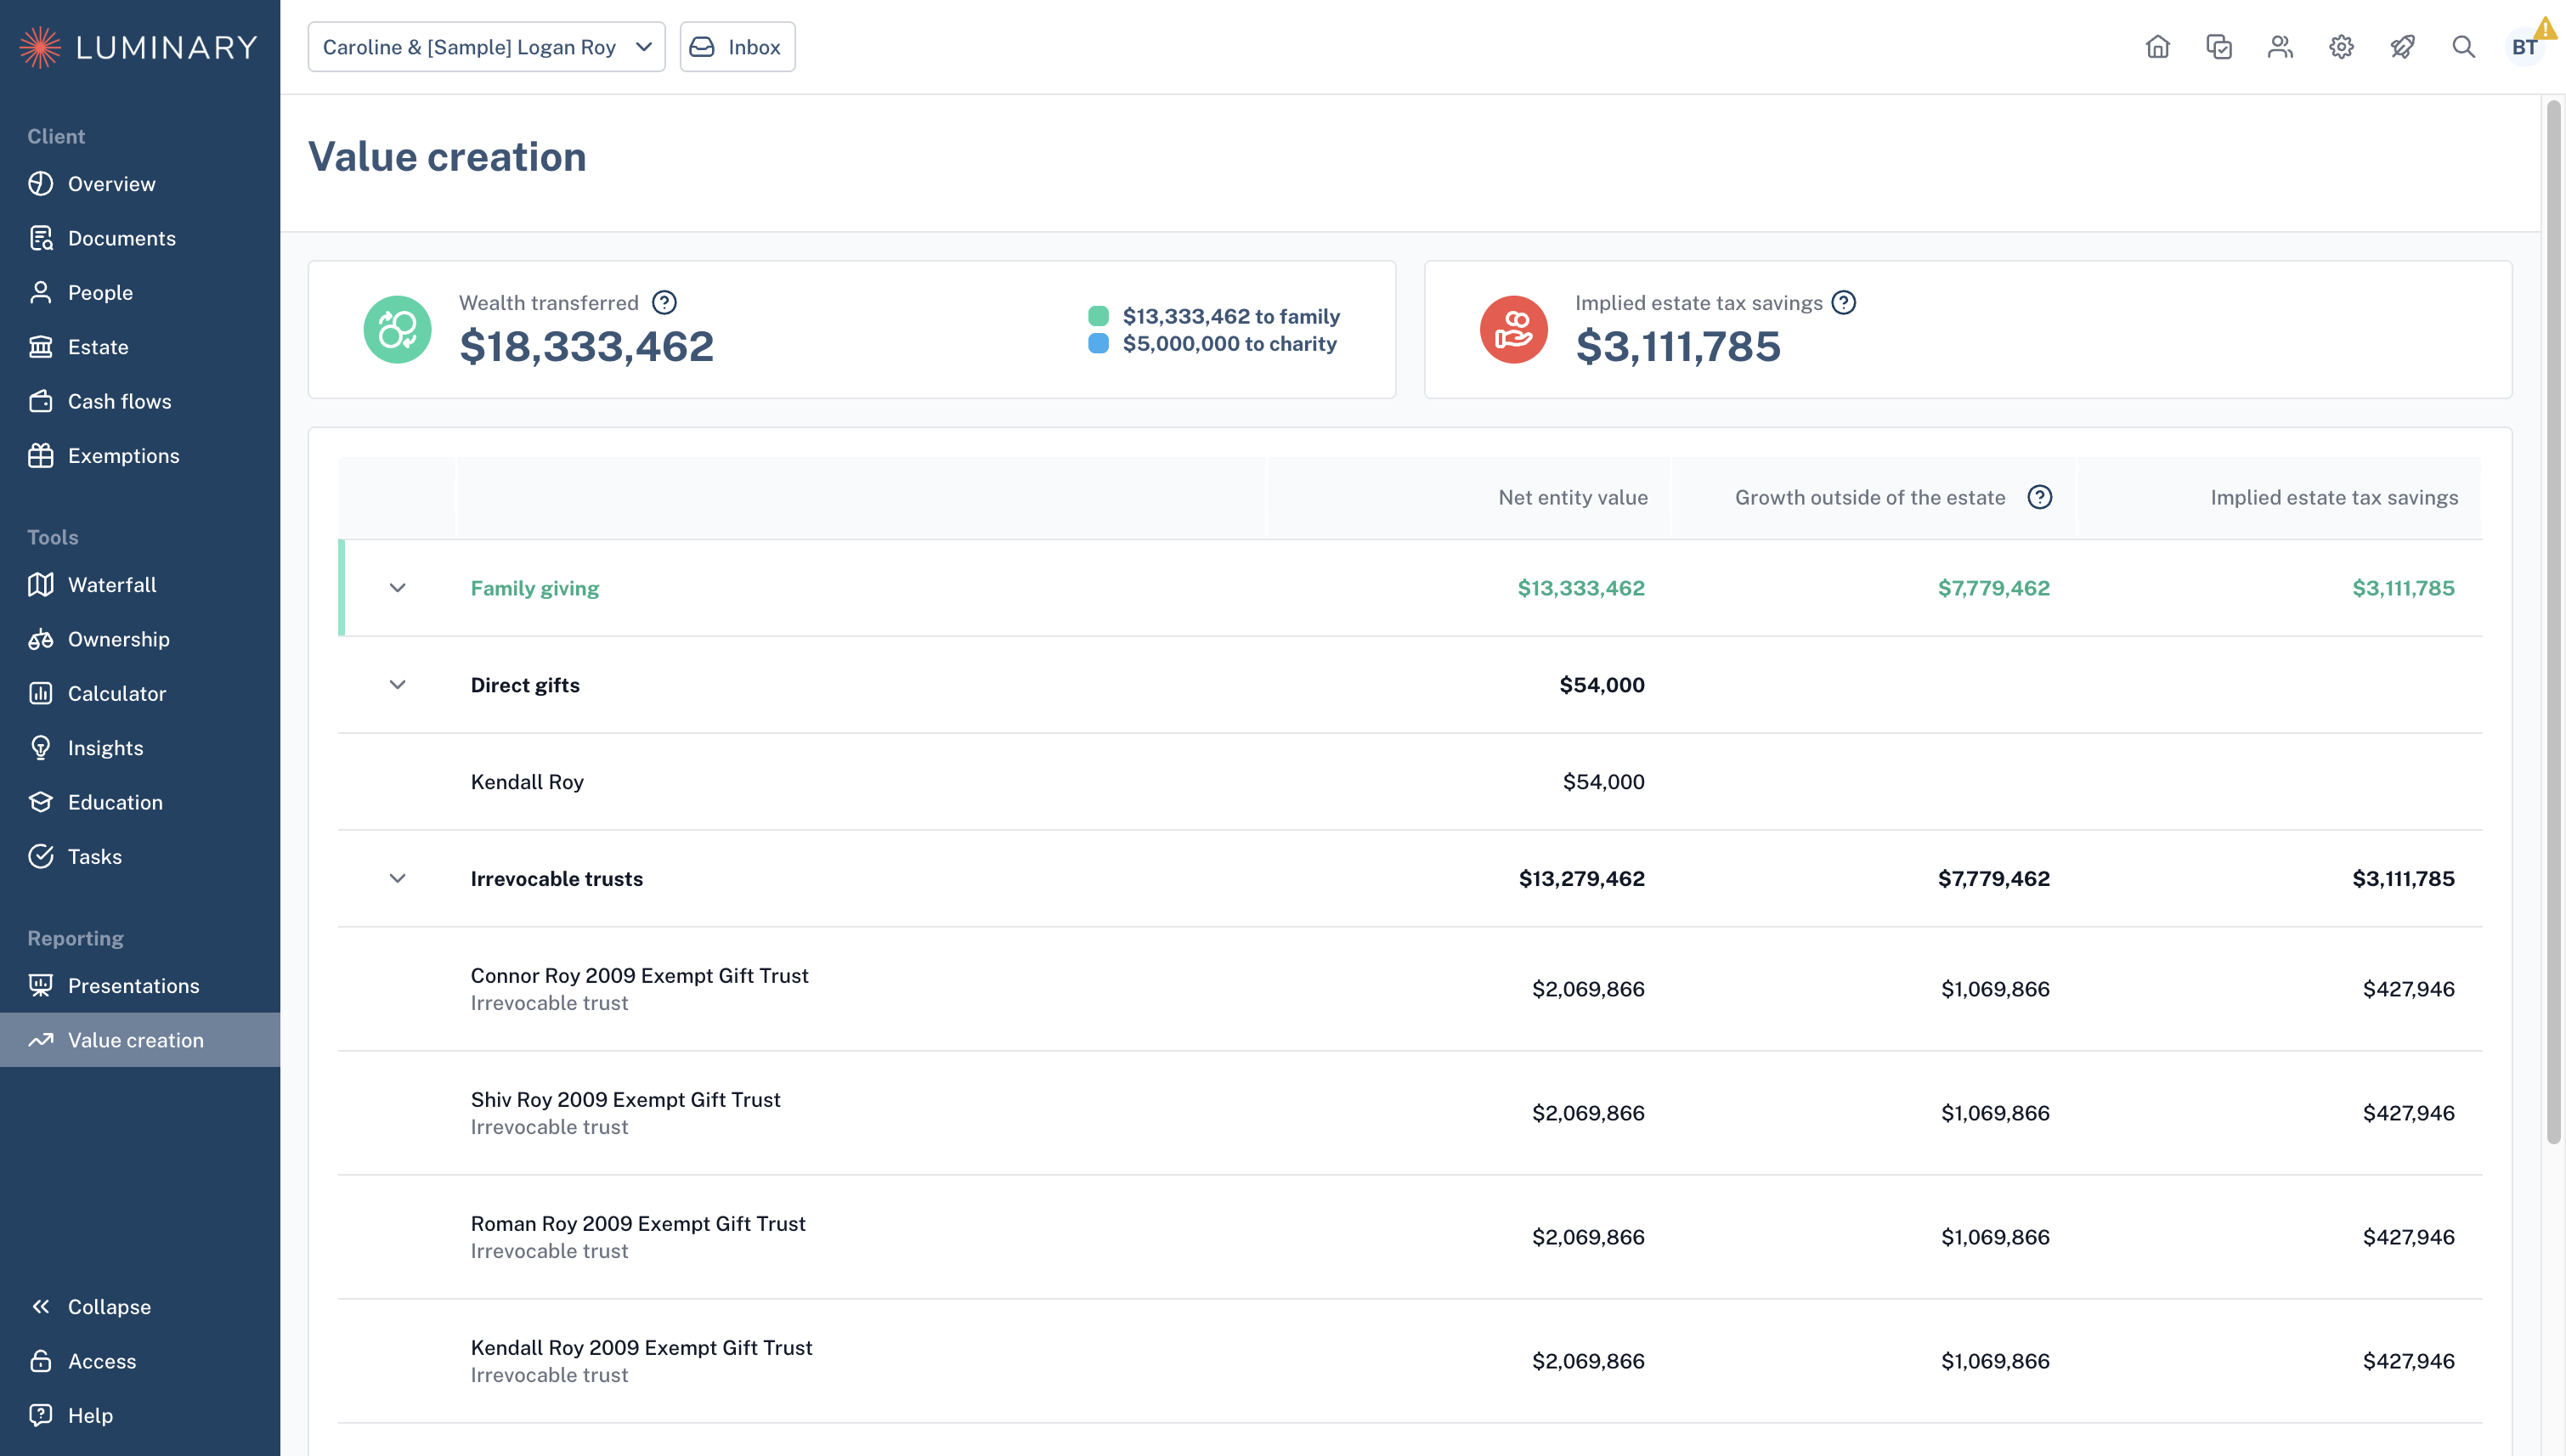2566x1456 pixels.
Task: Click the page vertical scrollbar
Action: coord(2553,620)
